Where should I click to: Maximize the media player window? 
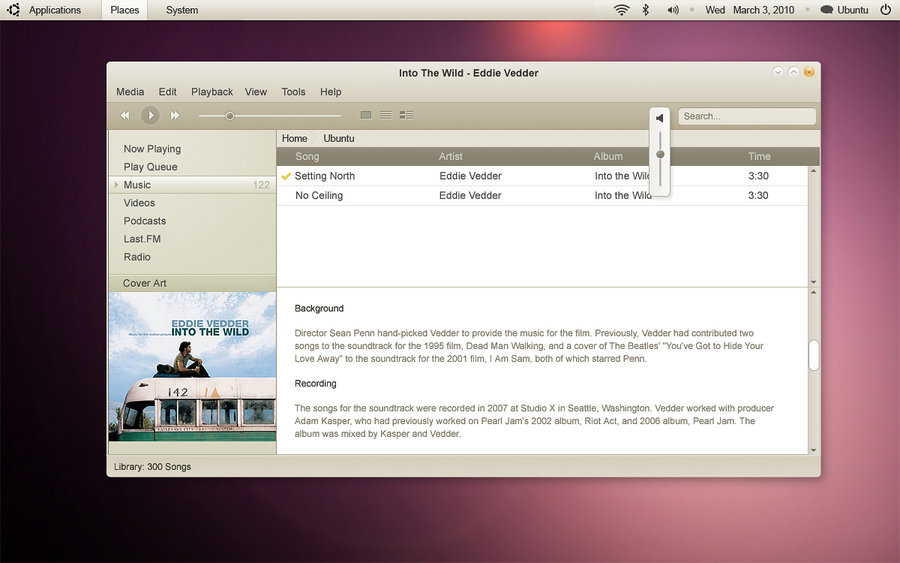click(x=793, y=72)
